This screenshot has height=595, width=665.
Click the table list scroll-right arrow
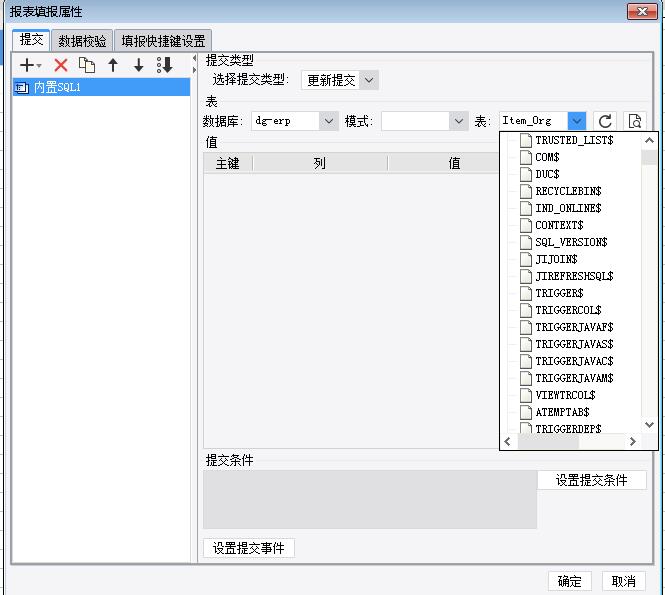tap(633, 441)
